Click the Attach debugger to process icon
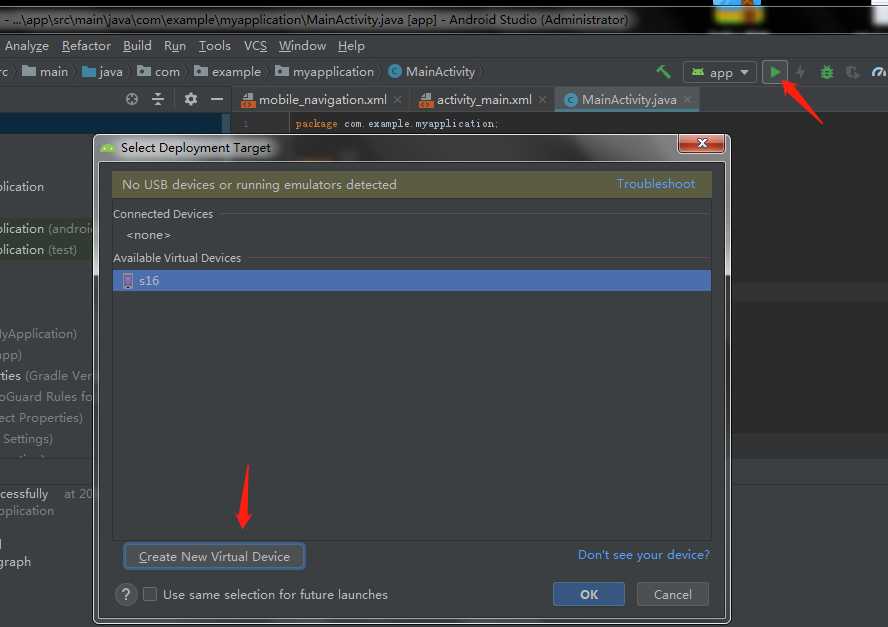Screen dimensions: 888x627 pyautogui.click(x=852, y=72)
